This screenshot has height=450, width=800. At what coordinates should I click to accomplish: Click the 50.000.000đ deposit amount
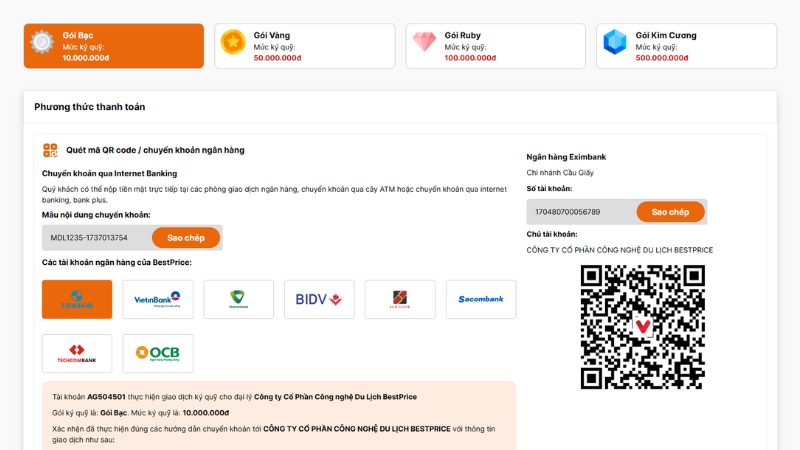click(x=278, y=58)
